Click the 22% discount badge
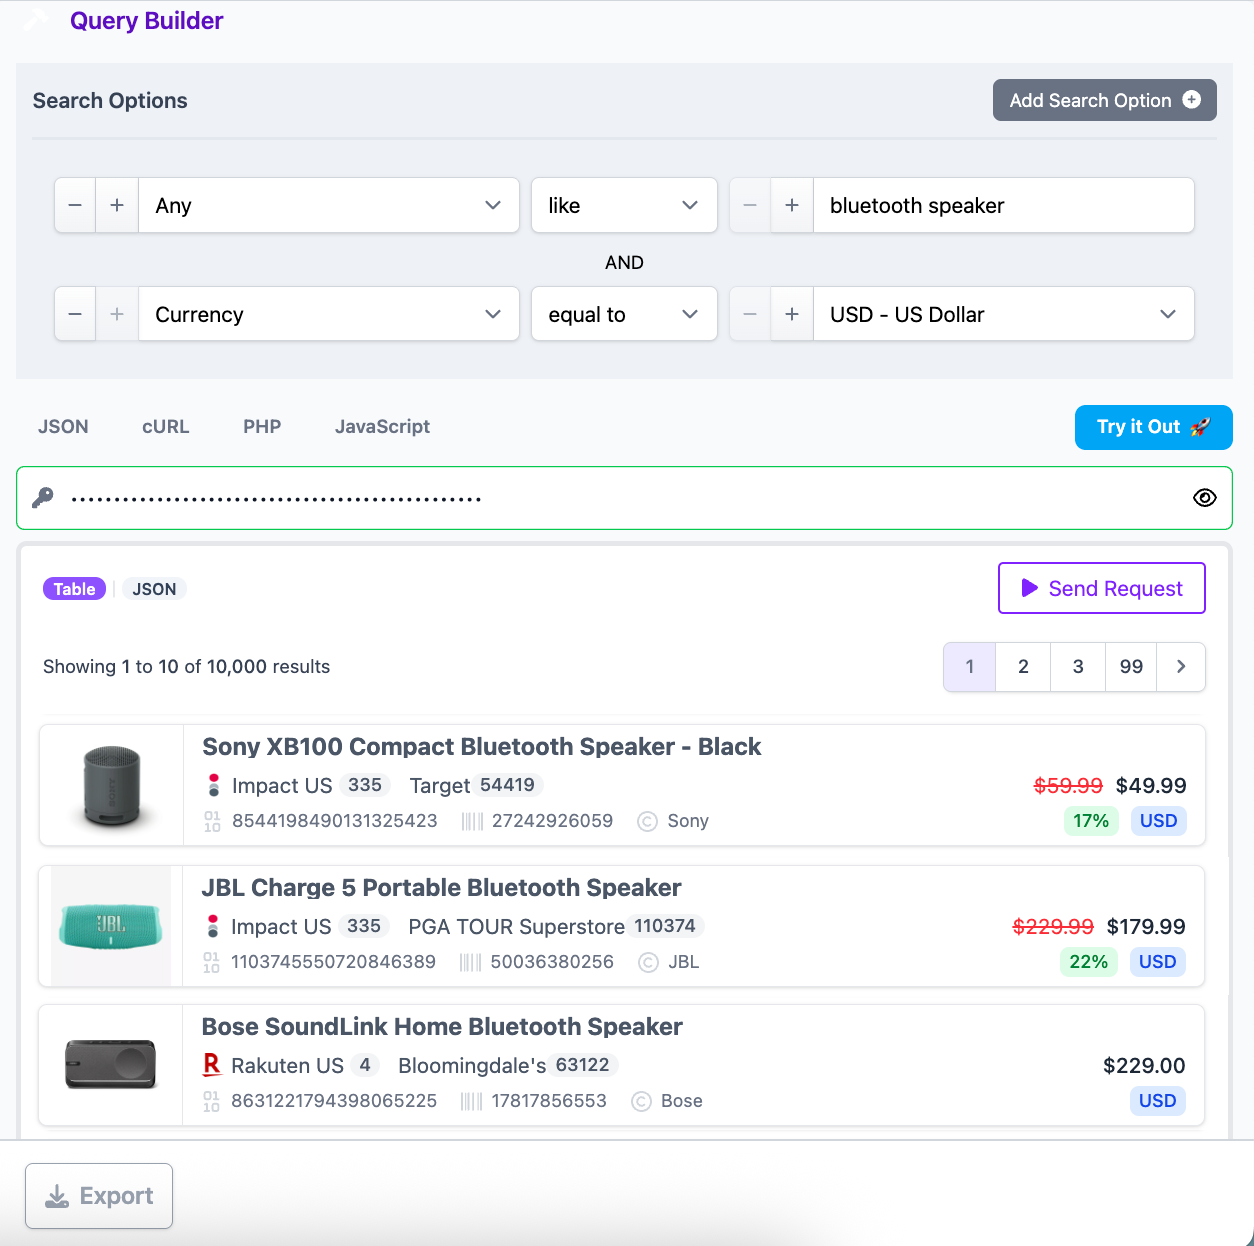This screenshot has height=1246, width=1254. (1088, 962)
